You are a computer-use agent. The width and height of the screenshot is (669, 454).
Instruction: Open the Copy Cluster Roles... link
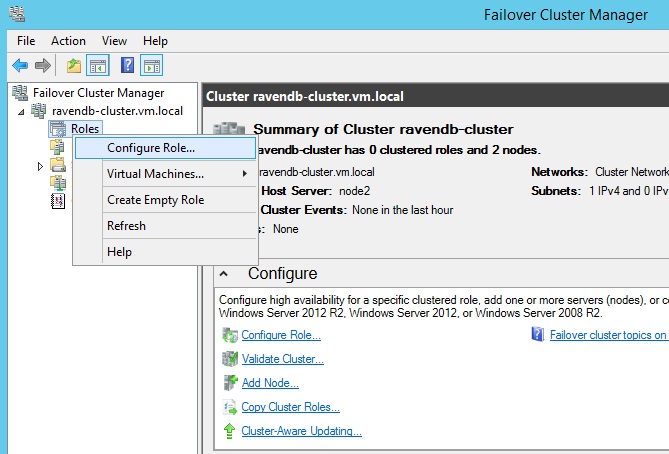click(x=291, y=407)
